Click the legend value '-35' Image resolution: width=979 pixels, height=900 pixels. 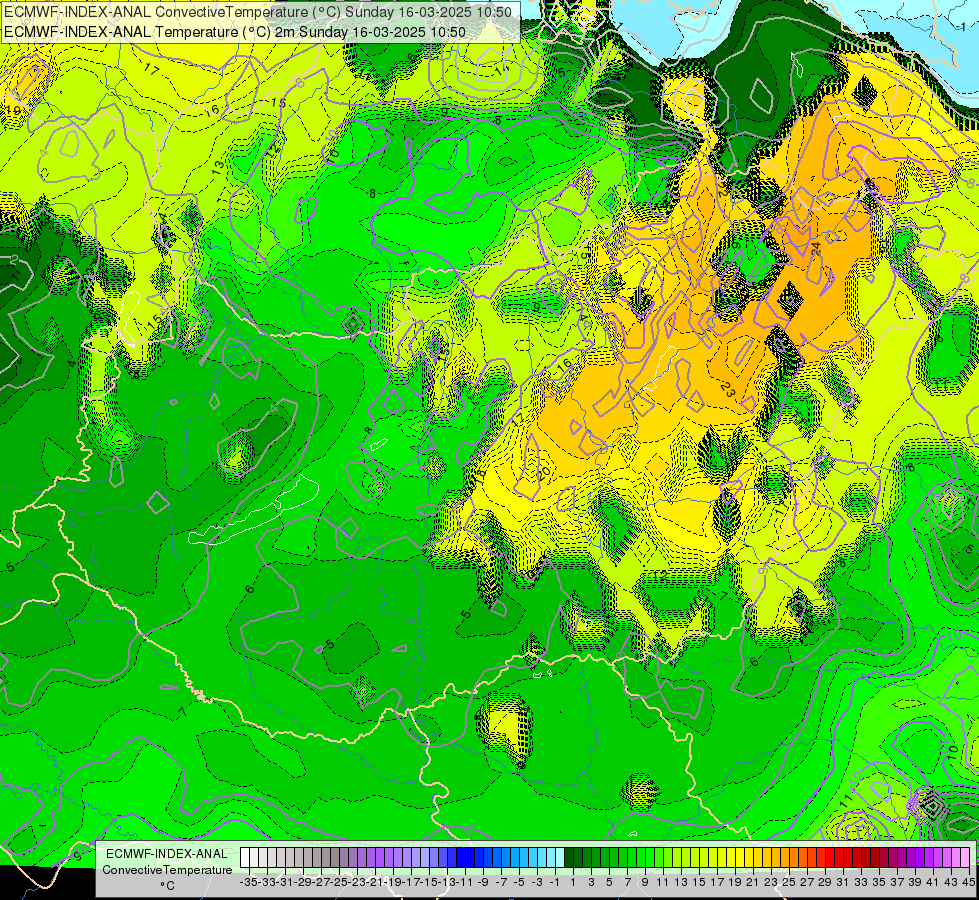(x=248, y=882)
